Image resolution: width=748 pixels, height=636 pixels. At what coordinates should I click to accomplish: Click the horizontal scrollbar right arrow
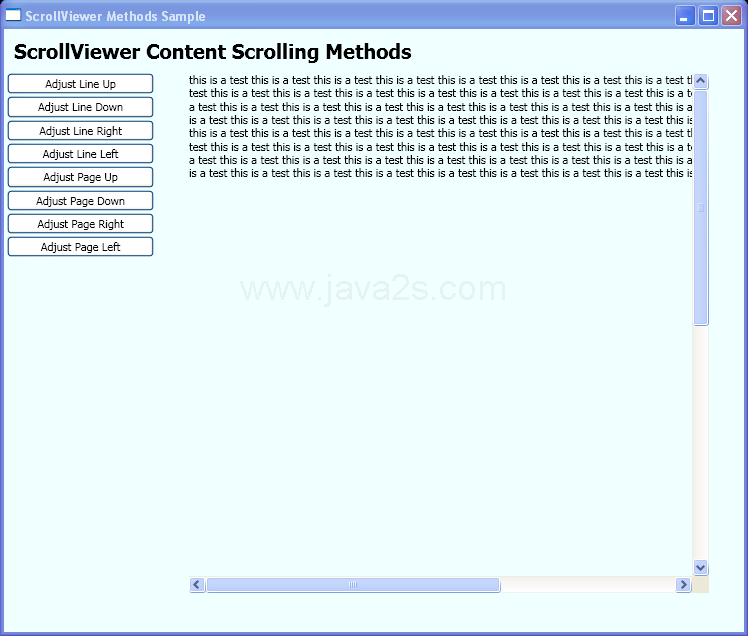(683, 584)
